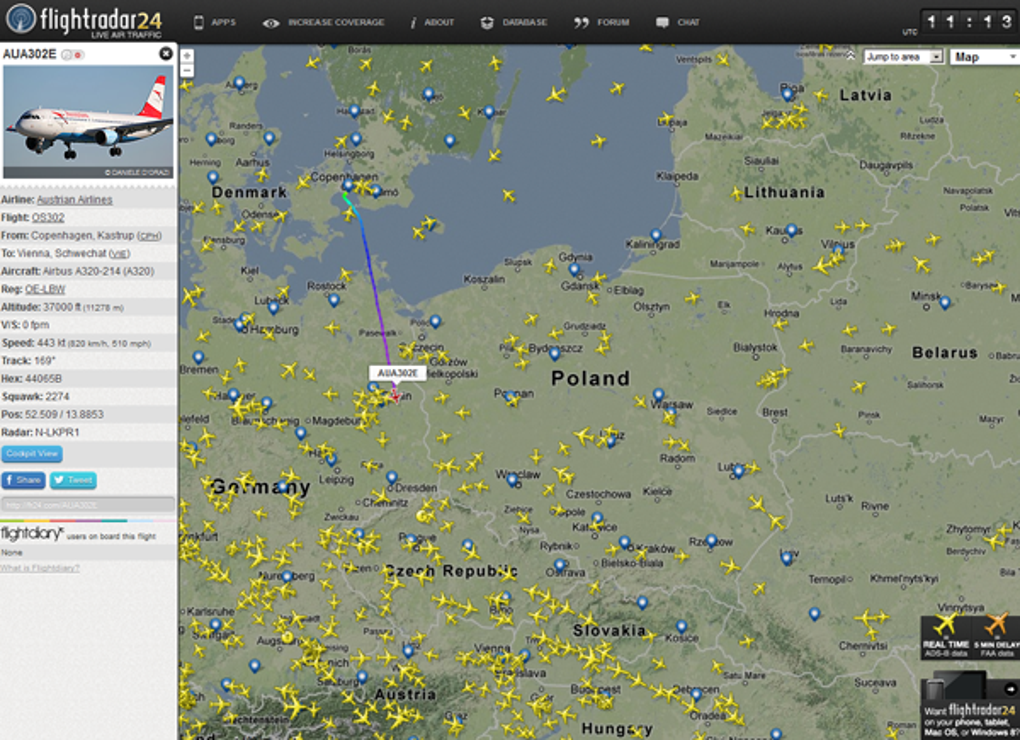The height and width of the screenshot is (740, 1020).
Task: Toggle the red follow-aircraft switch beside AUA302E
Action: click(x=77, y=55)
